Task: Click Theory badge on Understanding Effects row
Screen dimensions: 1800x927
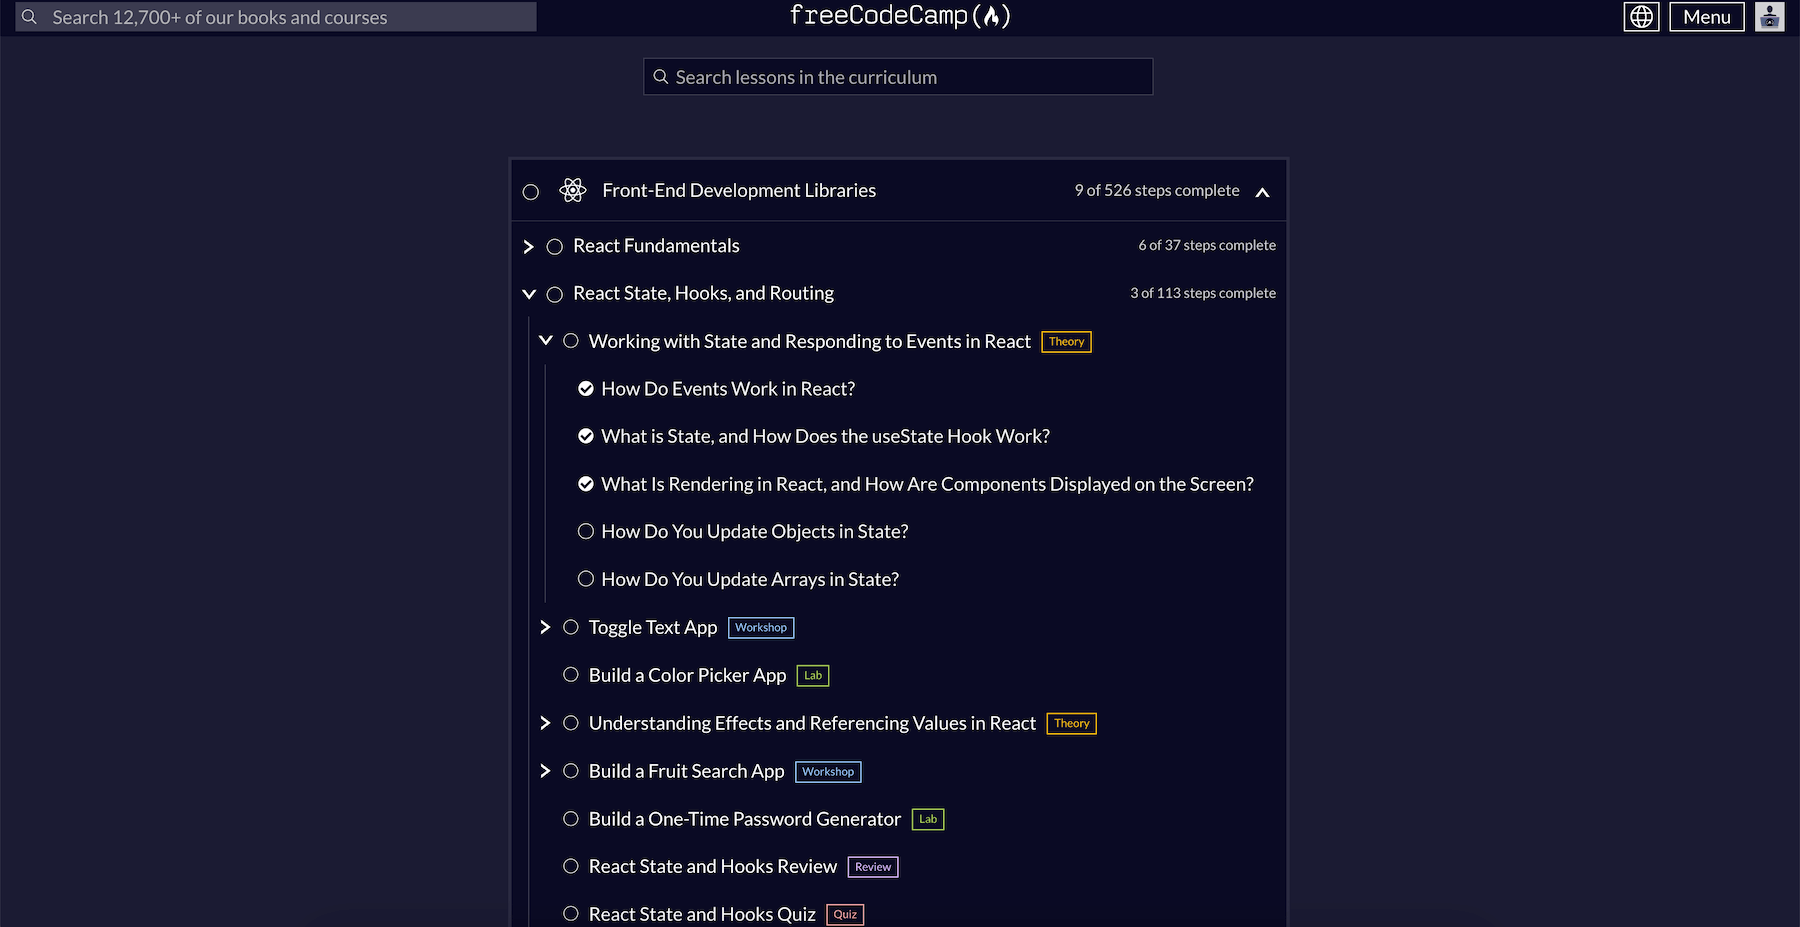Action: [x=1072, y=724]
